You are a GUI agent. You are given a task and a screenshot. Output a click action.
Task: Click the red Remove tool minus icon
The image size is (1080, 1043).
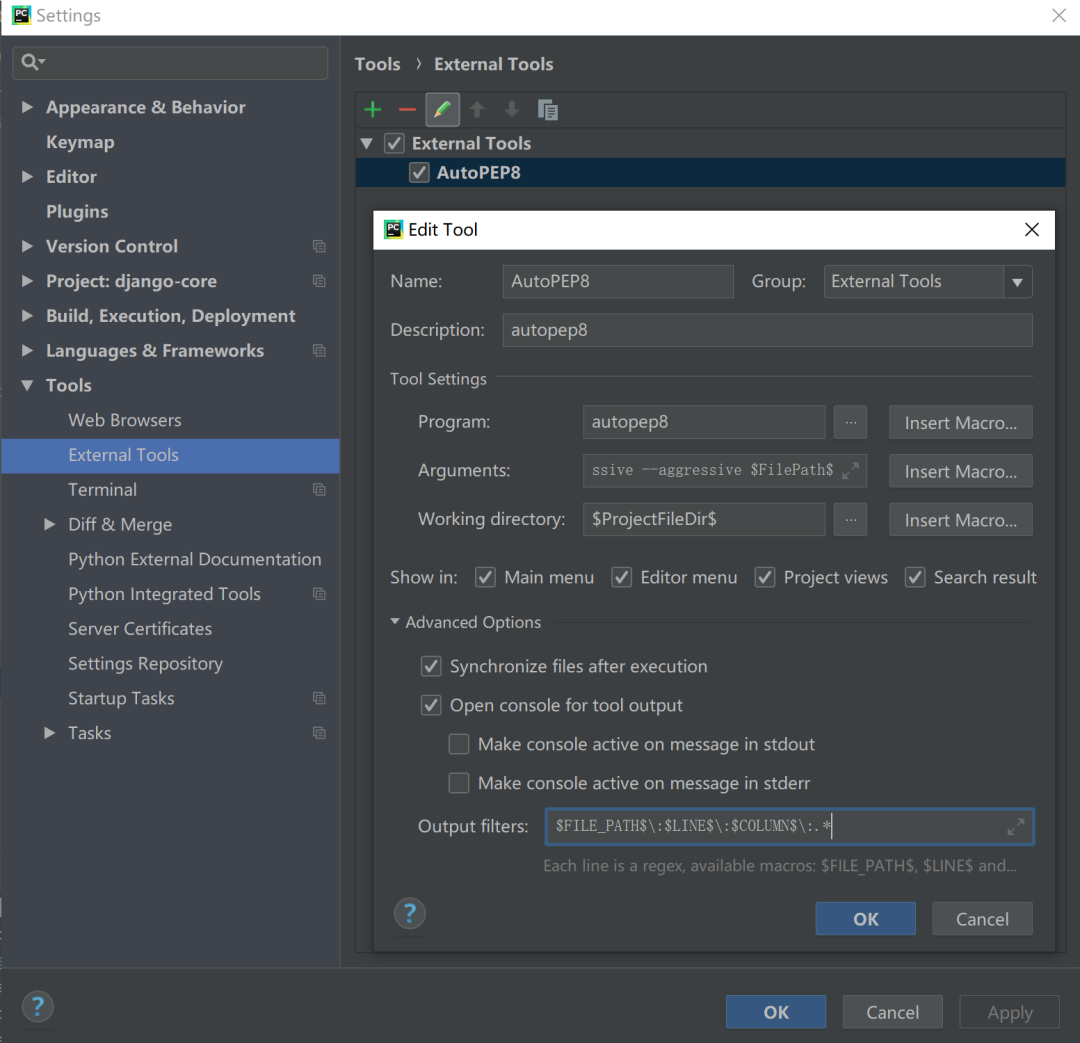(x=407, y=109)
